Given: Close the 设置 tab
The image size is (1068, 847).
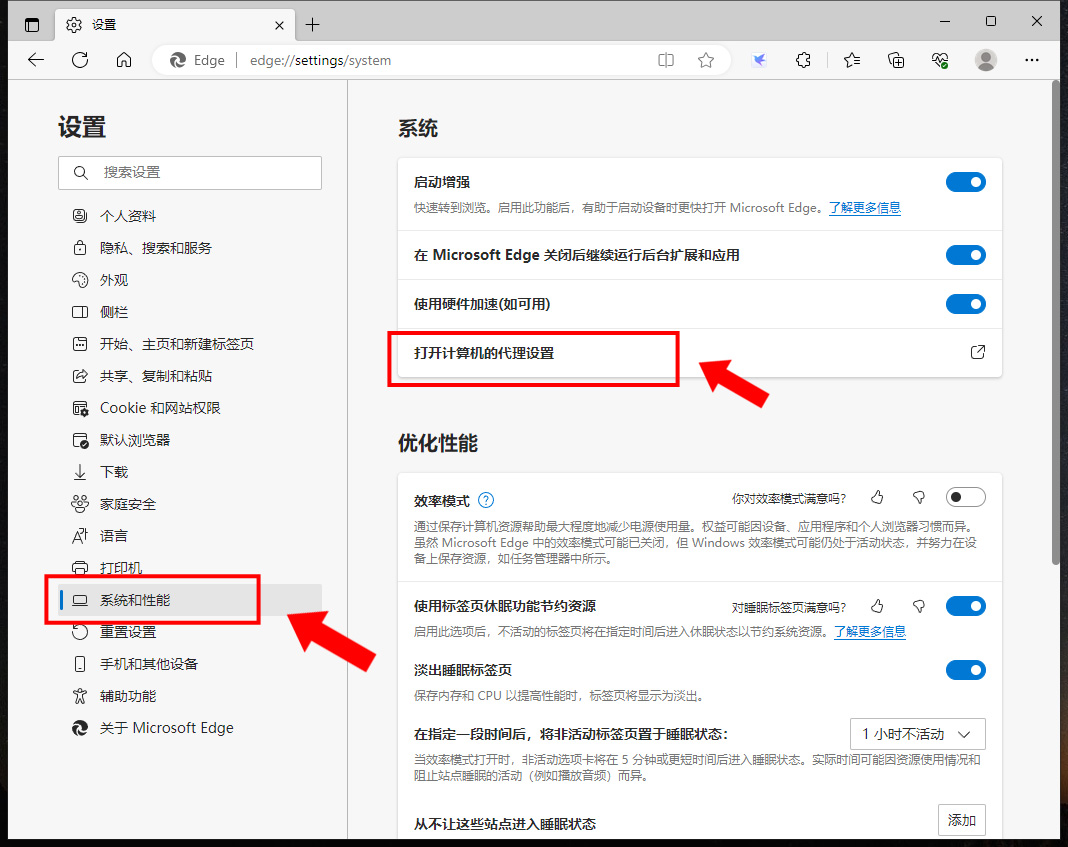Looking at the screenshot, I should click(x=279, y=25).
